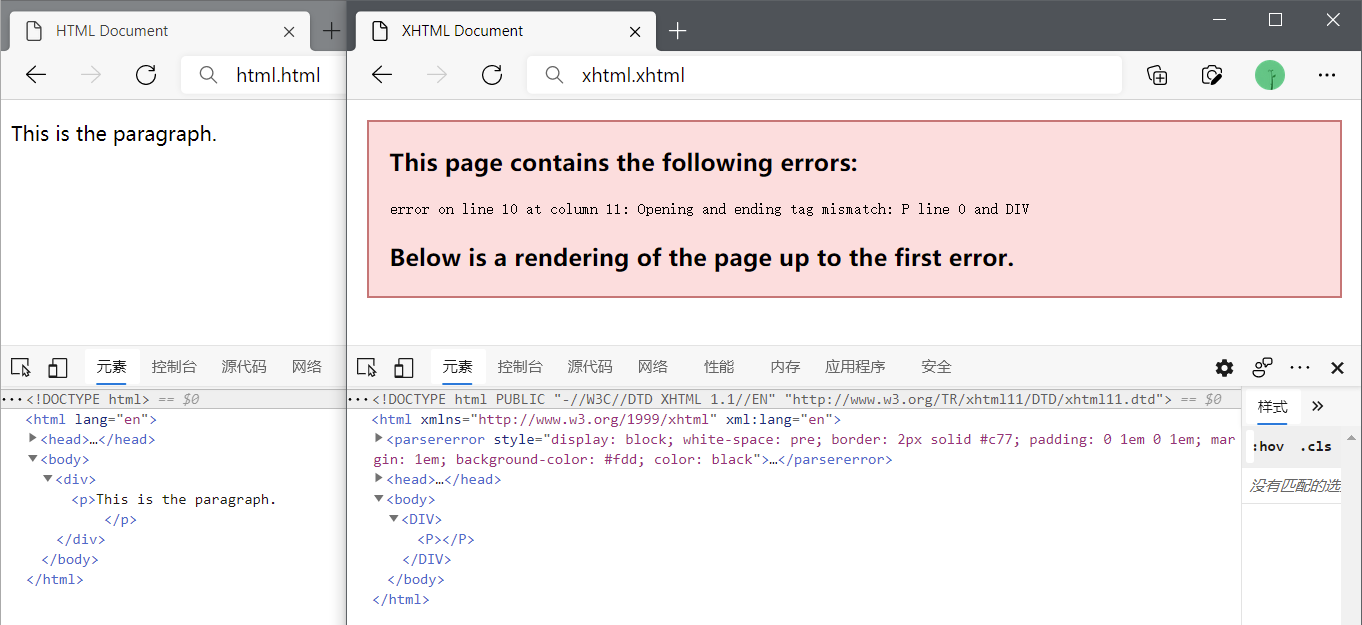Viewport: 1362px width, 625px height.
Task: Click the back arrow on the XHTML window
Action: click(x=381, y=74)
